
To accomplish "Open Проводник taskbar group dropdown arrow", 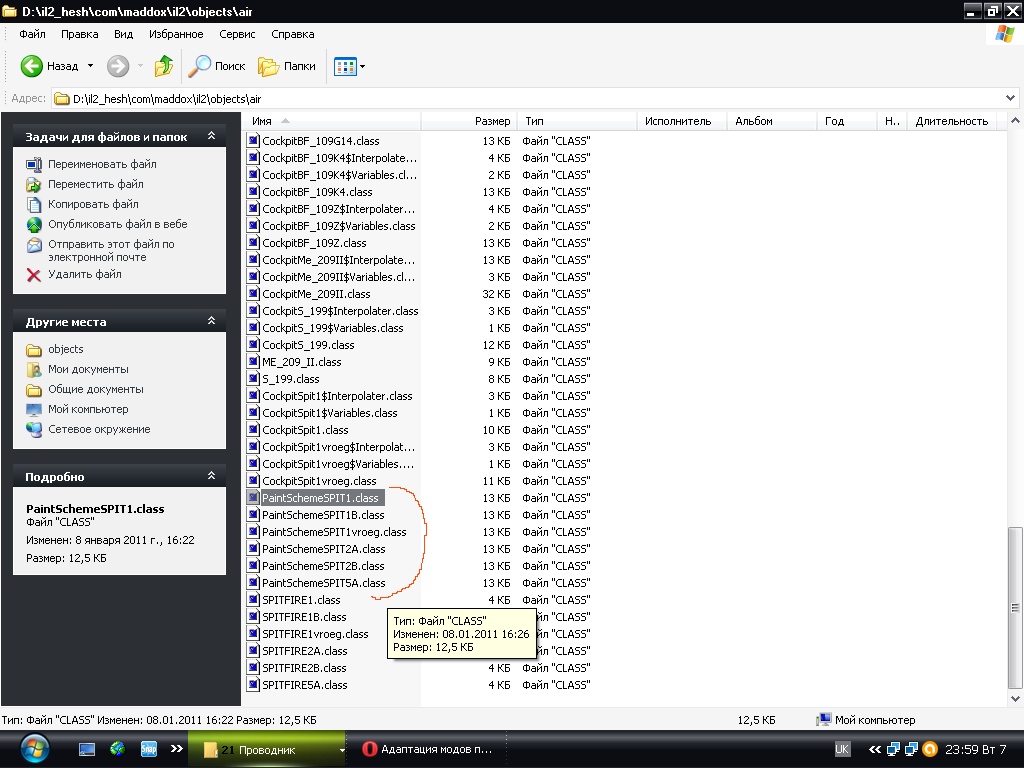I will 342,750.
